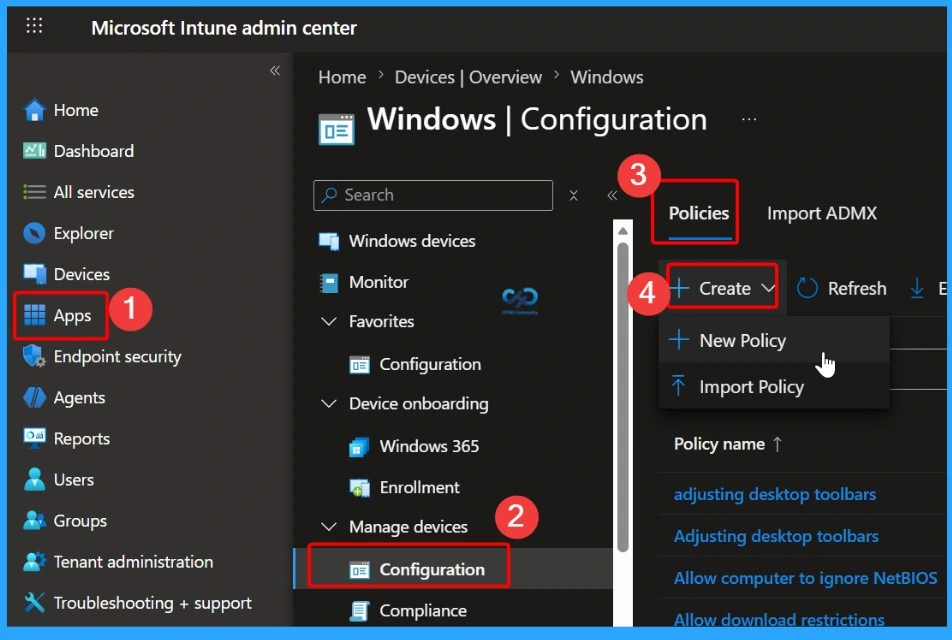Click the Endpoint security shield icon
952x640 pixels.
34,356
